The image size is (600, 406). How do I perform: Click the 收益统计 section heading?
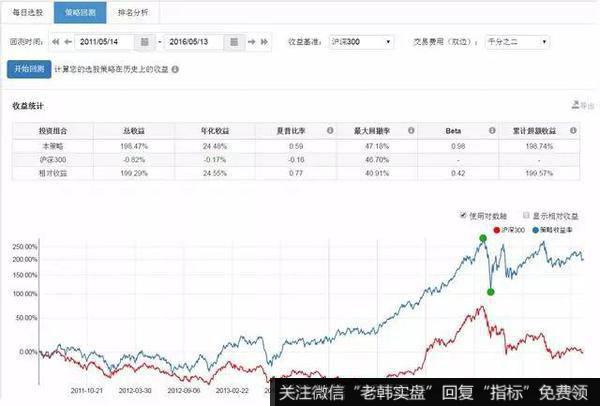pos(28,106)
